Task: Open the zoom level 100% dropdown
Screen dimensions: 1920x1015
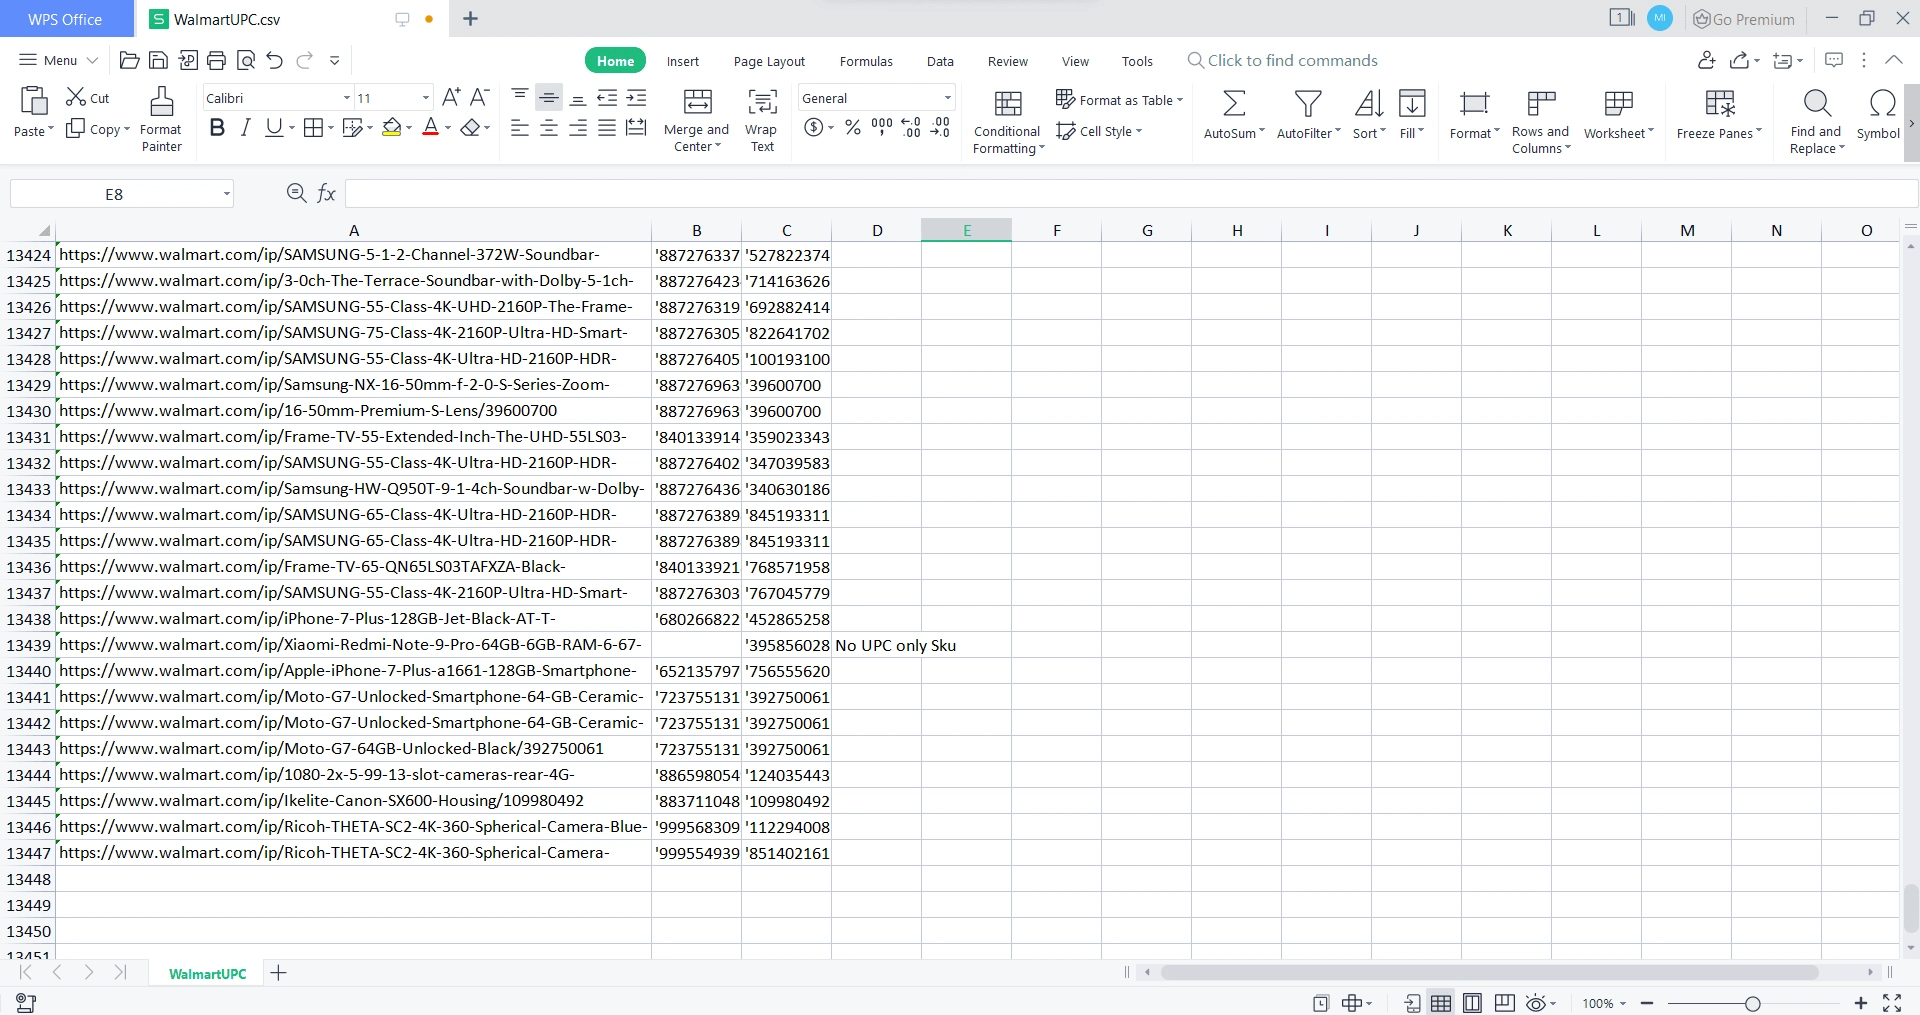Action: pyautogui.click(x=1604, y=1003)
